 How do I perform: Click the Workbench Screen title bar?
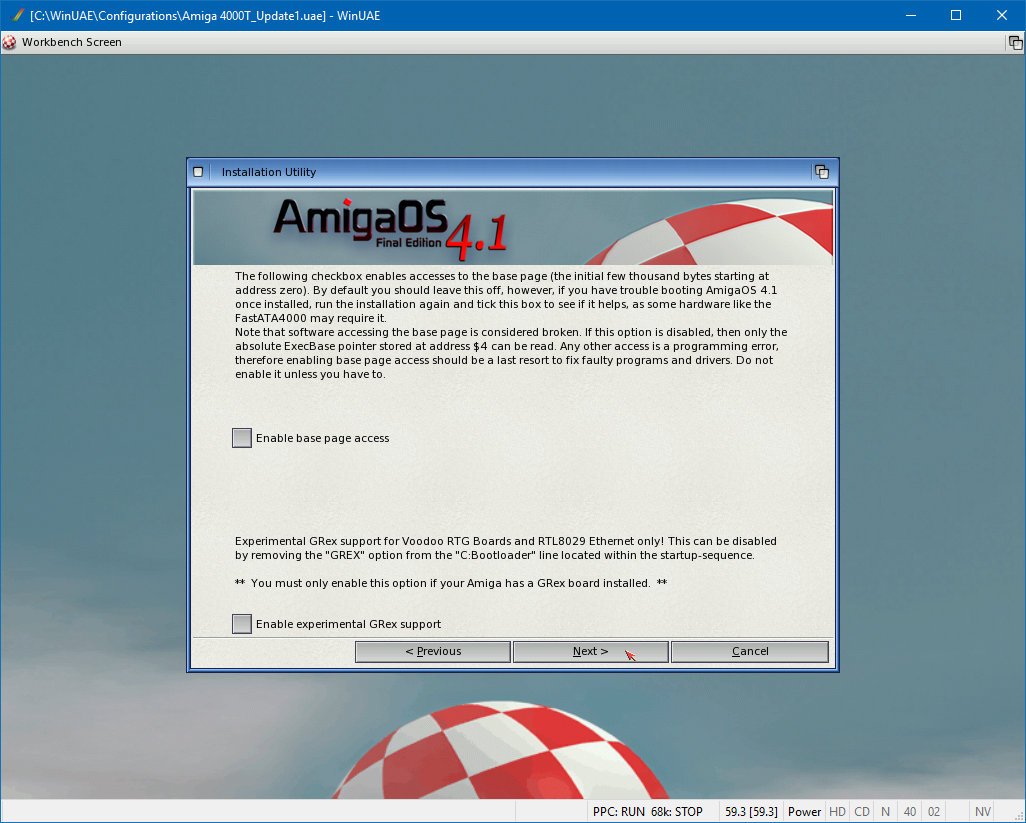[x=500, y=42]
